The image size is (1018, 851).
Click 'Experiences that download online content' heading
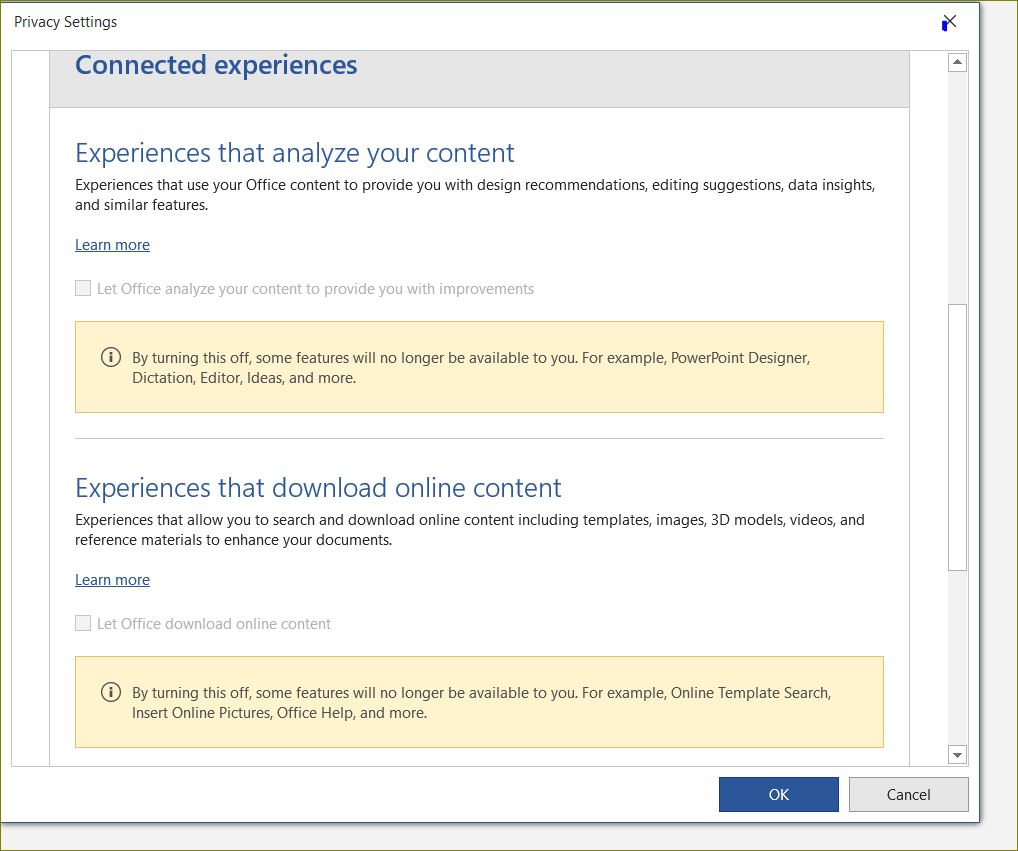318,488
